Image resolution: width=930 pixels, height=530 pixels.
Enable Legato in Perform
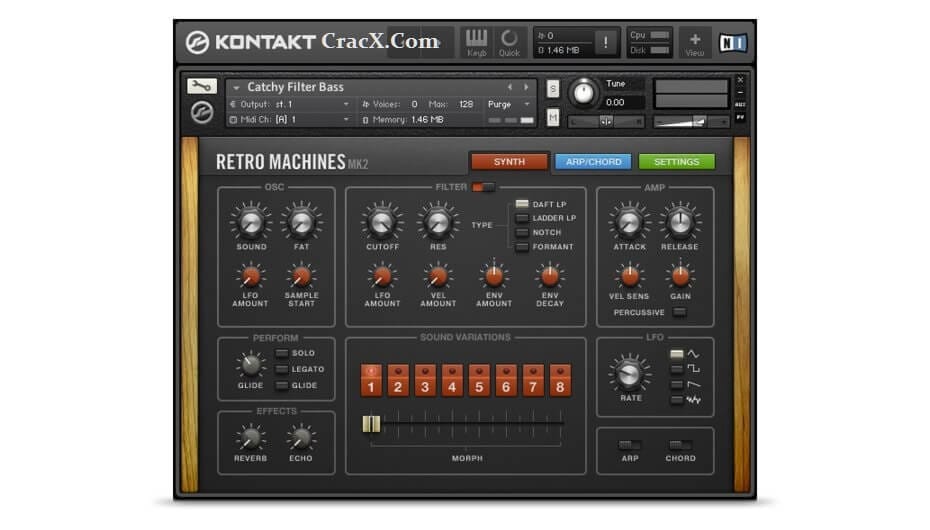[282, 369]
